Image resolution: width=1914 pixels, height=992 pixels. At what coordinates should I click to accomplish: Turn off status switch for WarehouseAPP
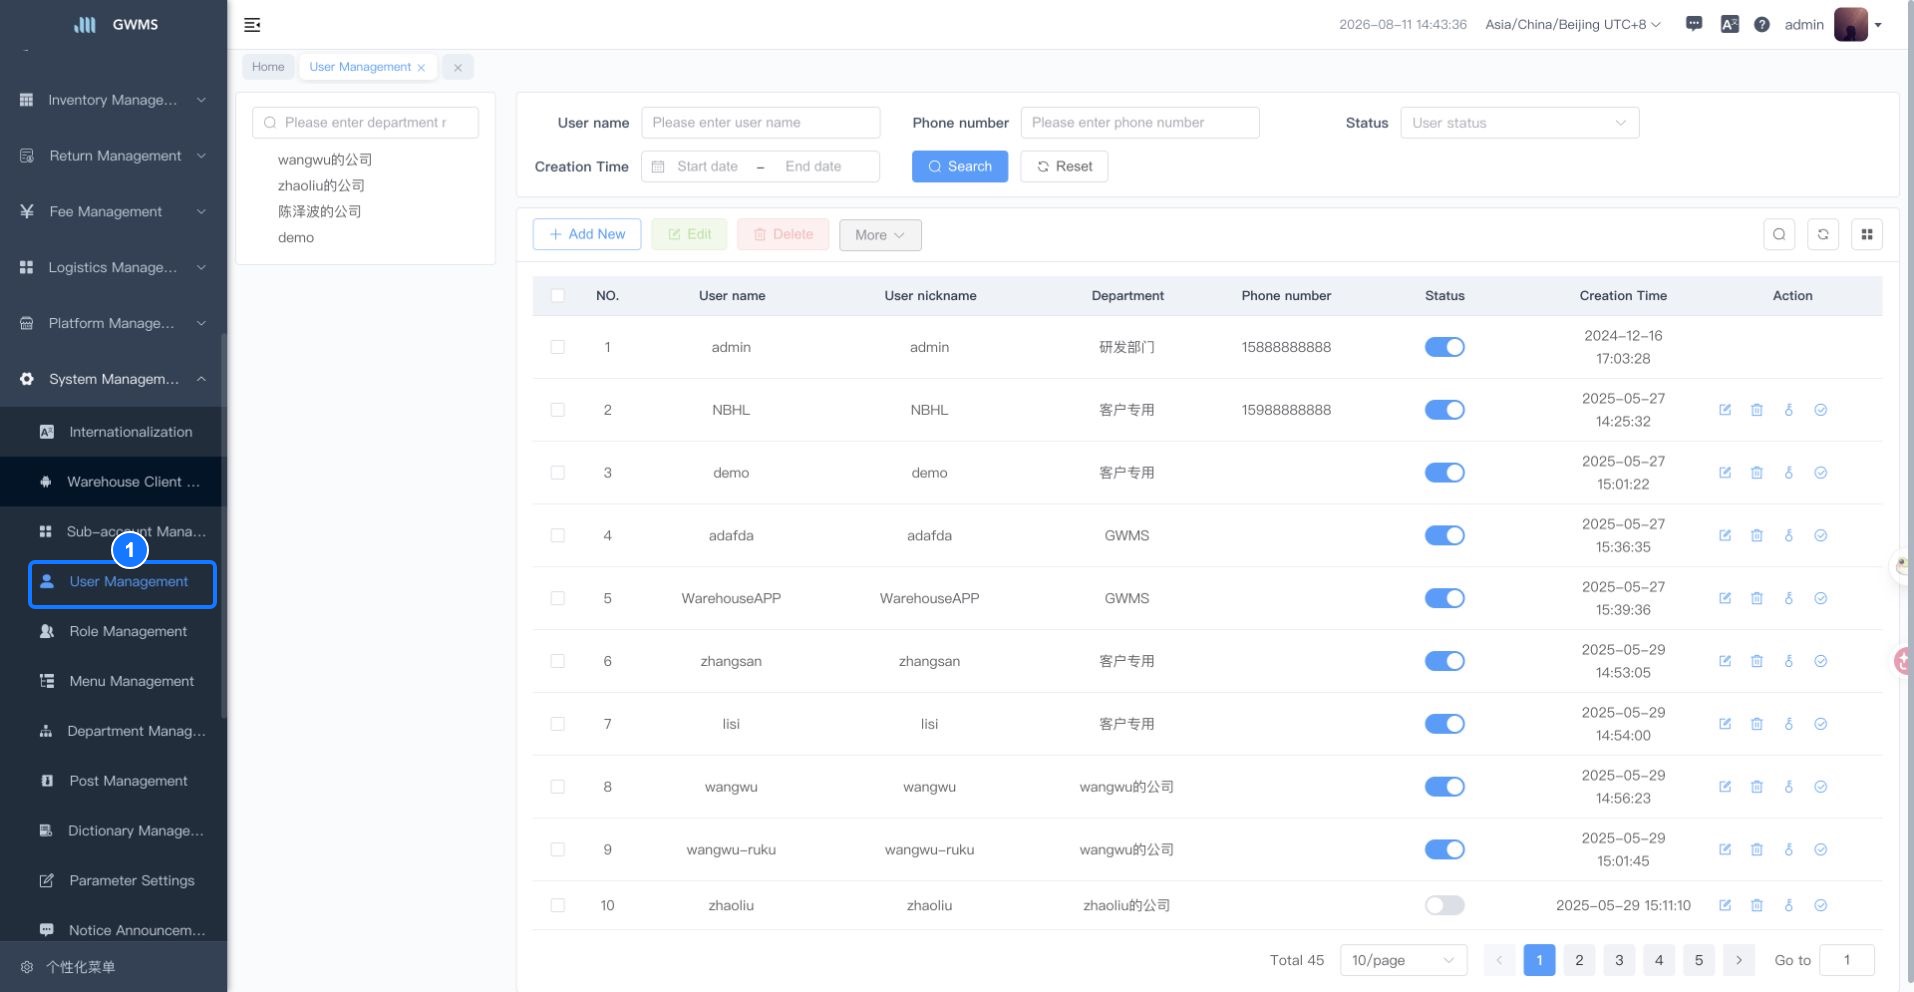tap(1445, 598)
